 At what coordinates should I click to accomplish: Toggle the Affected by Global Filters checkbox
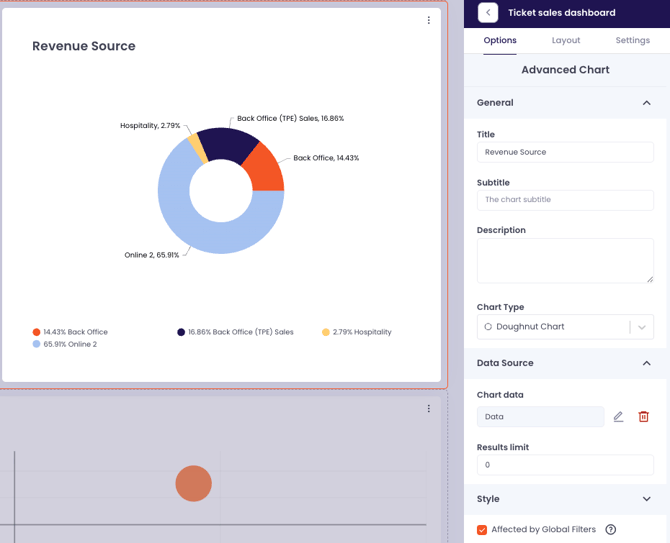(x=482, y=530)
